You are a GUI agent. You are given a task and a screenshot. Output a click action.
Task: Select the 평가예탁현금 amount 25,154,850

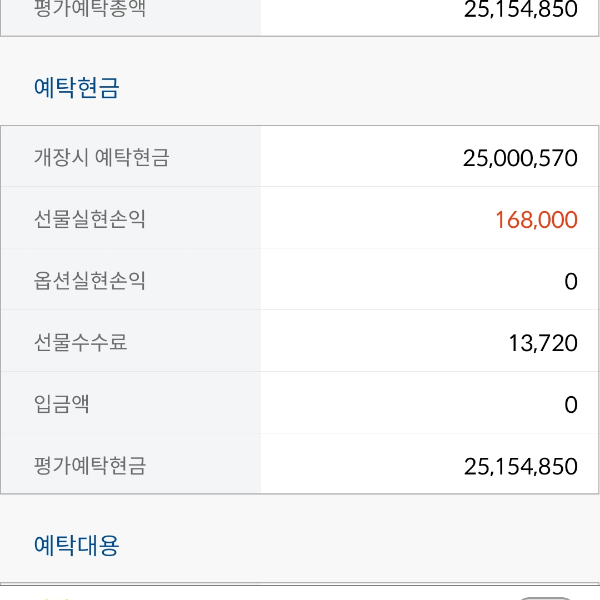point(520,466)
